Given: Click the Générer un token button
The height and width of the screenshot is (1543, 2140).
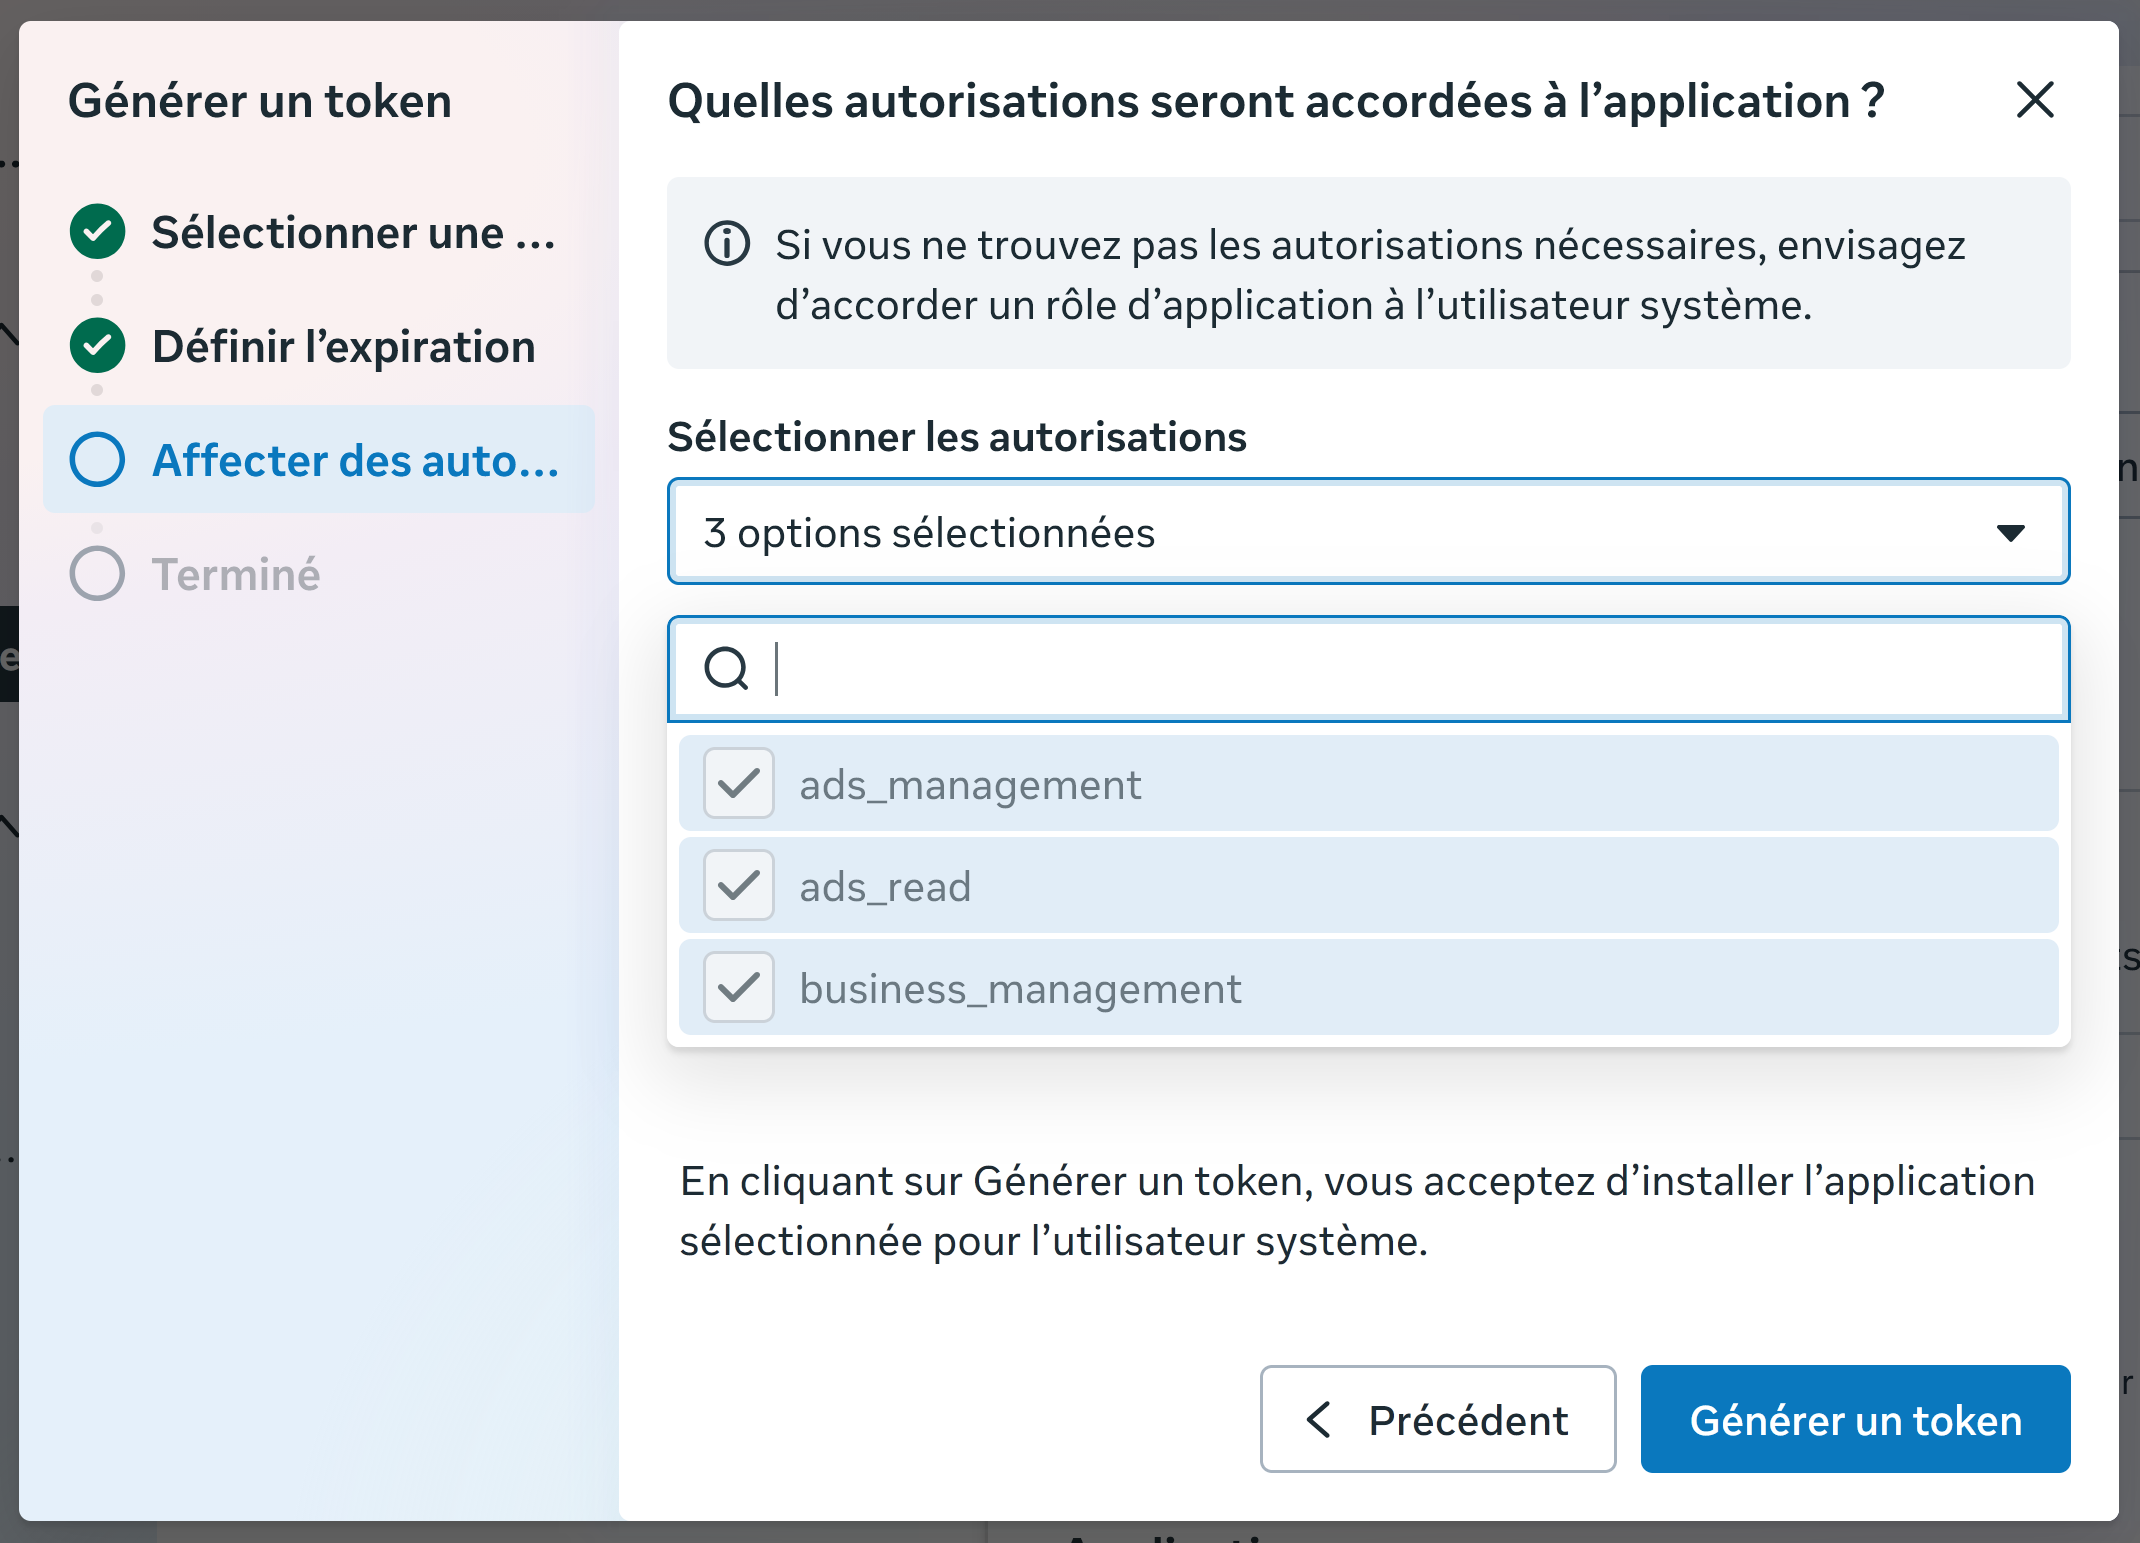Looking at the screenshot, I should tap(1855, 1419).
